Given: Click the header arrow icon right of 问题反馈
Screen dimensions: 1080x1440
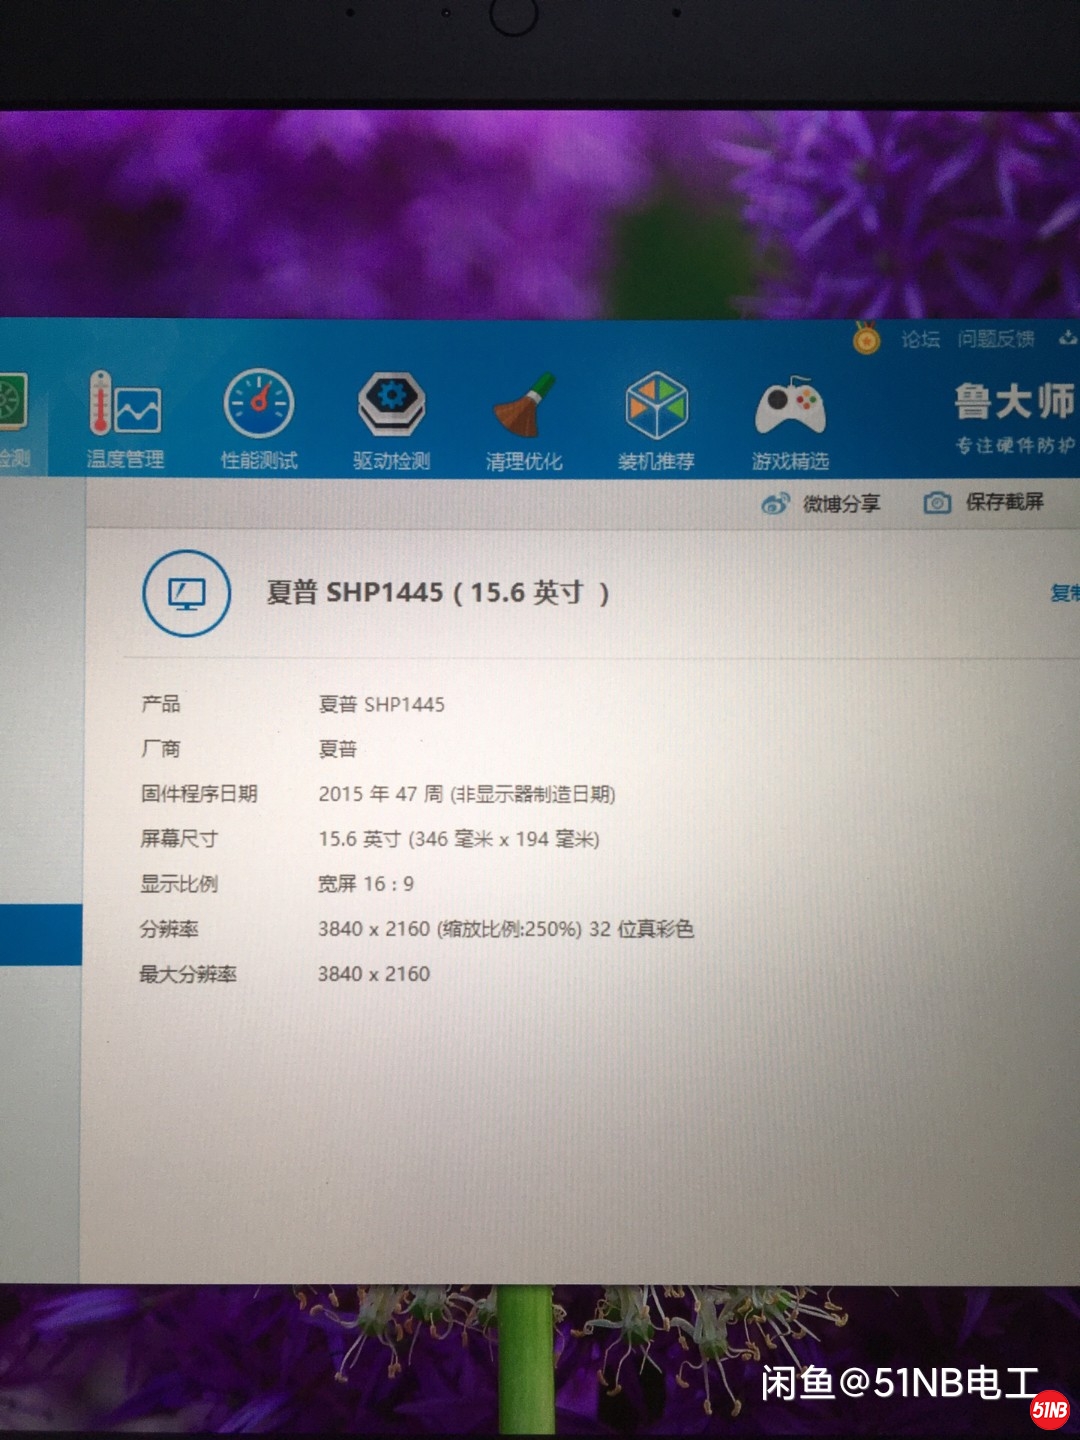Looking at the screenshot, I should pyautogui.click(x=1067, y=339).
